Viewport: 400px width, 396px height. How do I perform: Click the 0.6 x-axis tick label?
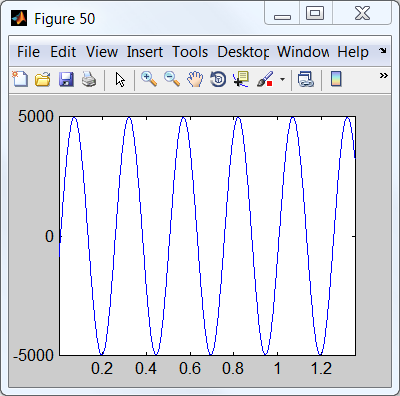(190, 369)
